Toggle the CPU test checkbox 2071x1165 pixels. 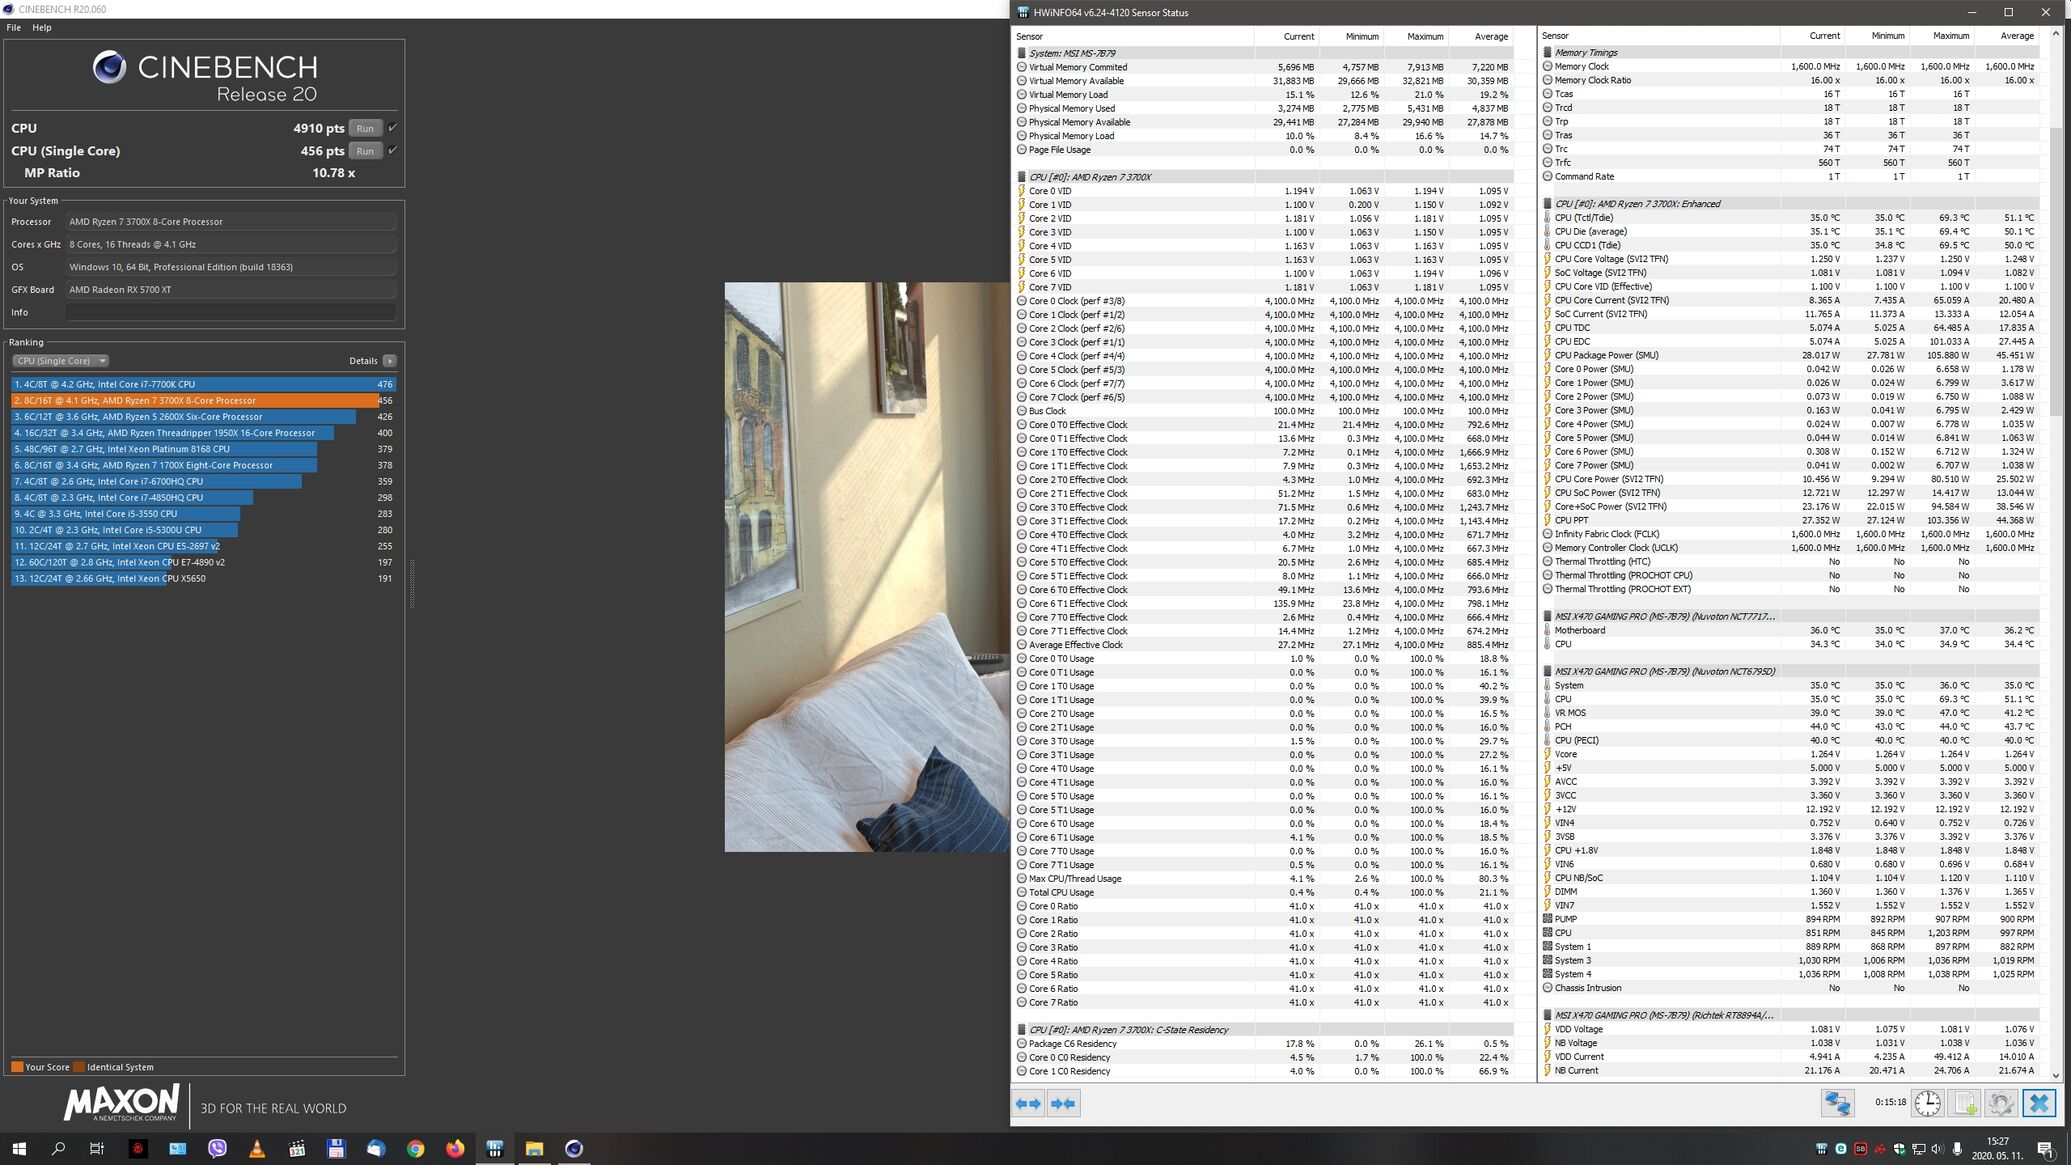pos(392,128)
